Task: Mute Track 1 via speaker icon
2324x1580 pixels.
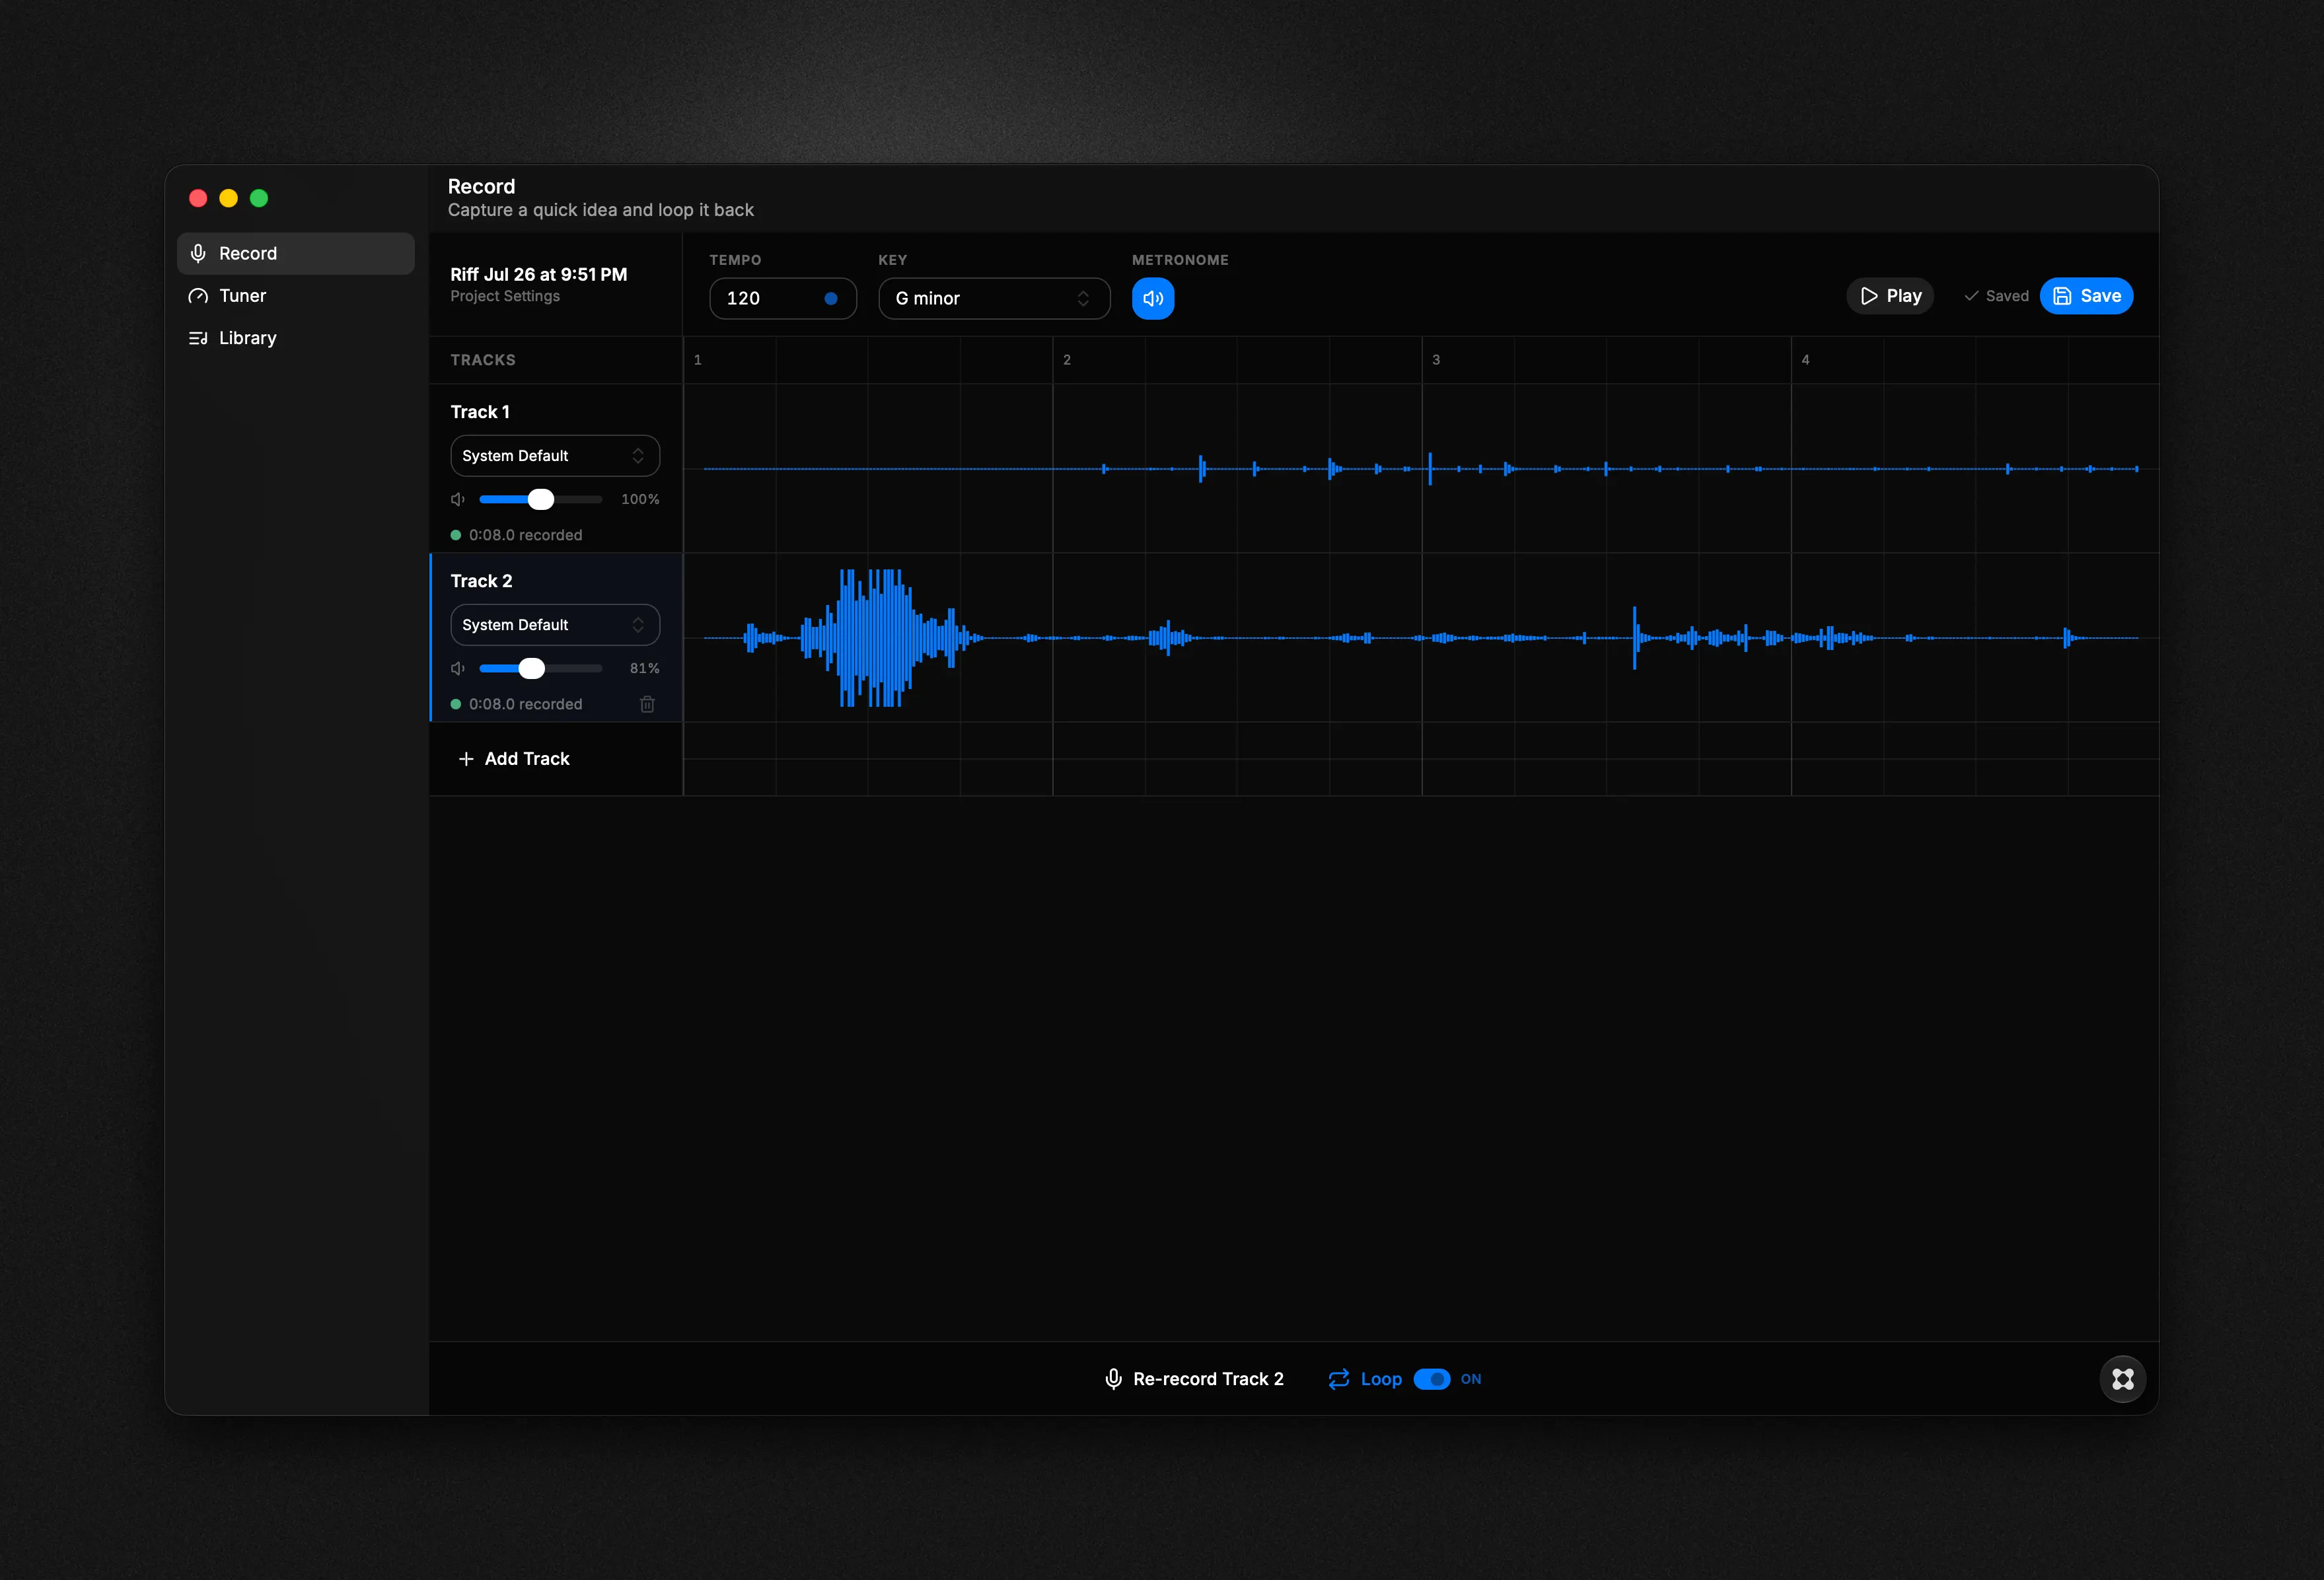Action: [x=458, y=499]
